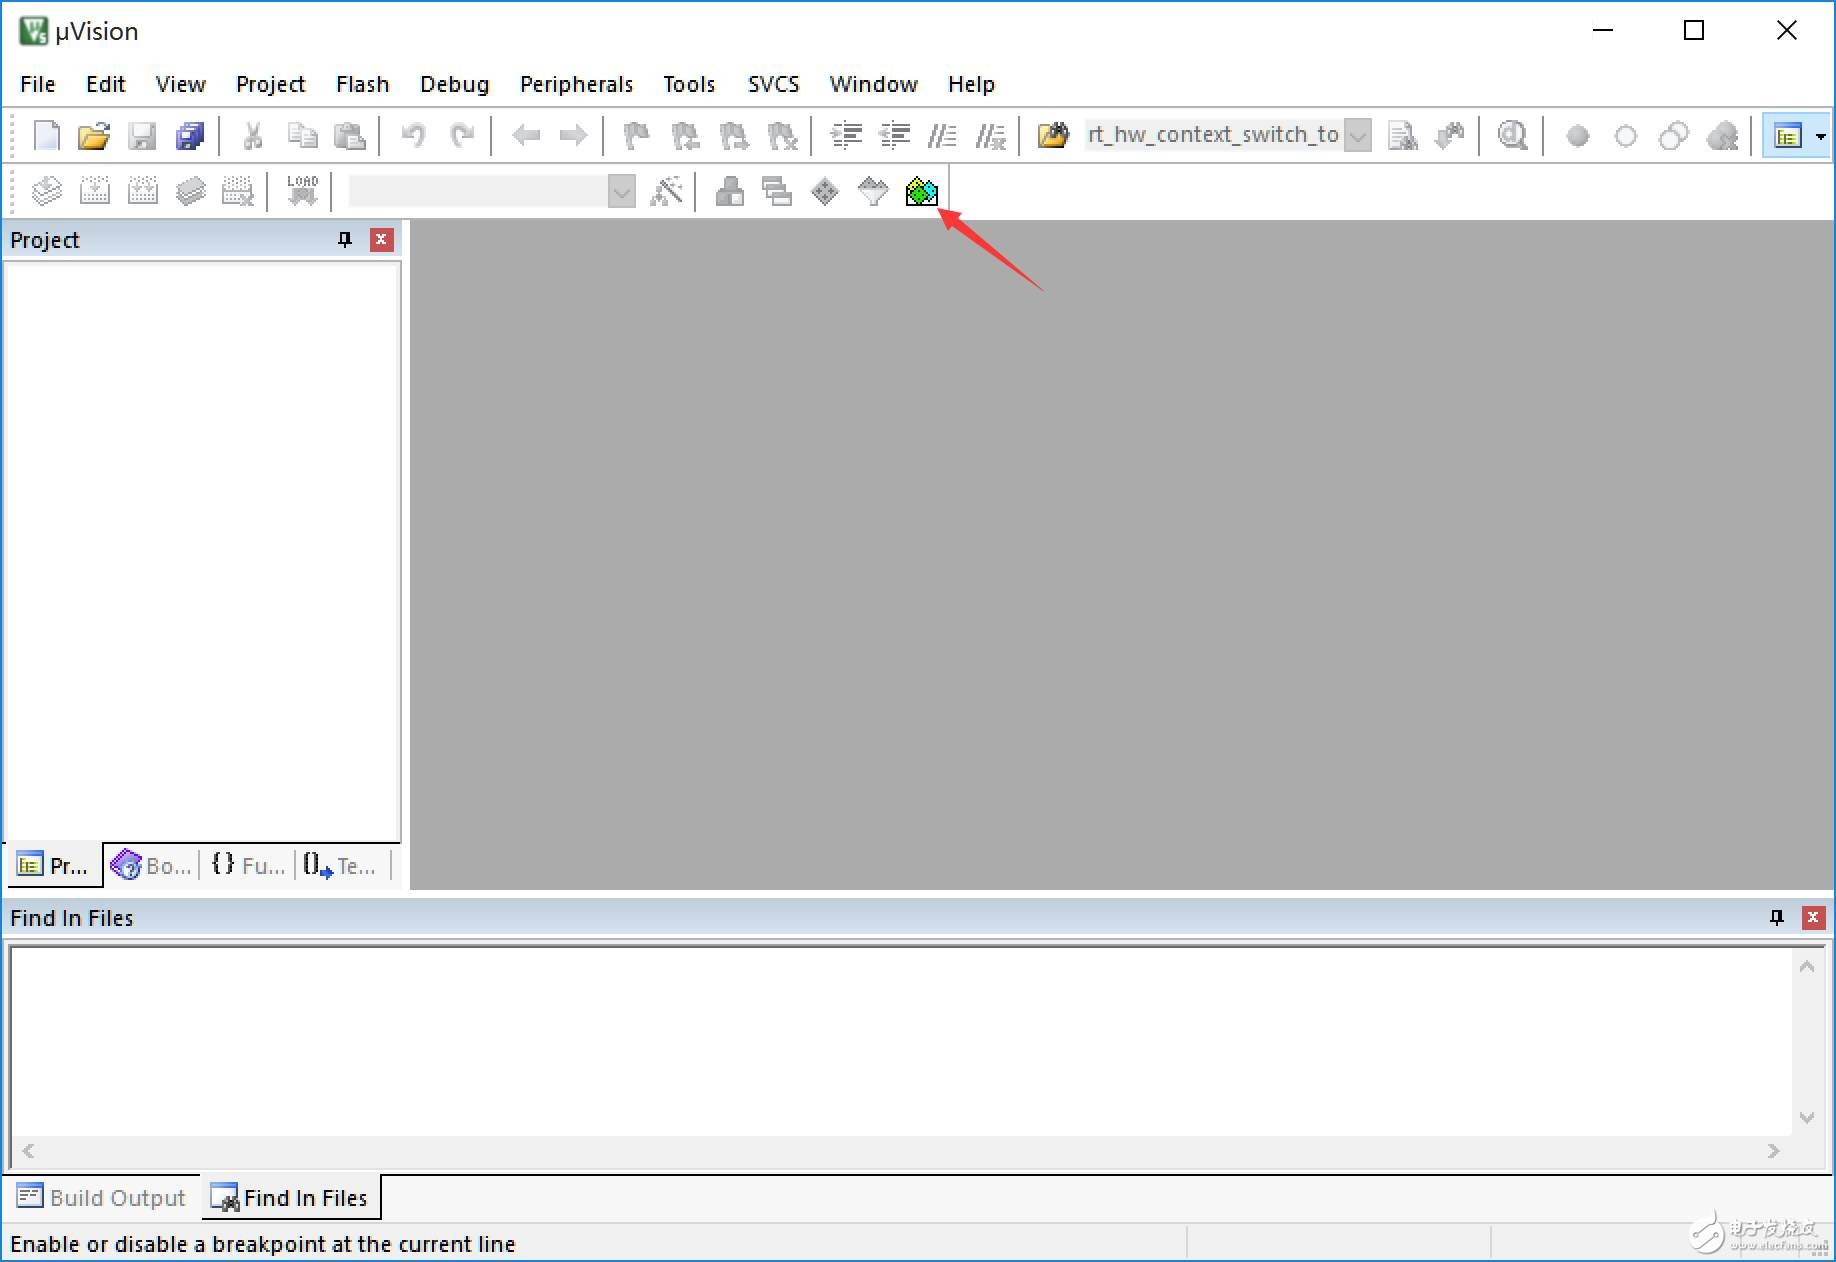Viewport: 1836px width, 1262px height.
Task: Pin the Project panel with the pushpin
Action: coord(345,240)
